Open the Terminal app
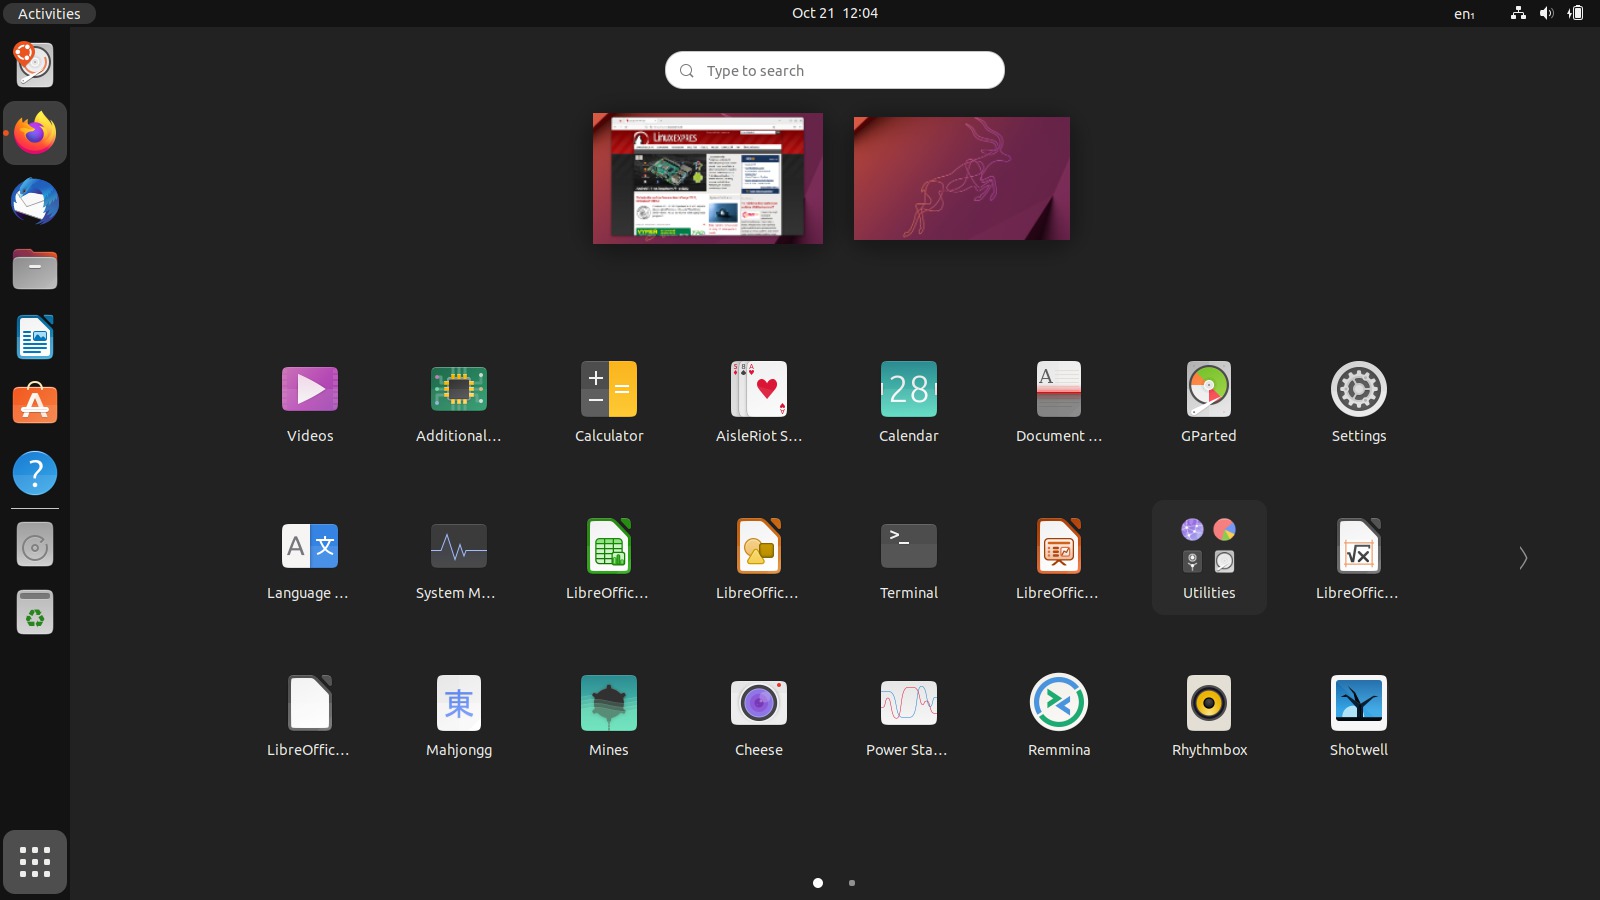The height and width of the screenshot is (900, 1600). coord(909,559)
